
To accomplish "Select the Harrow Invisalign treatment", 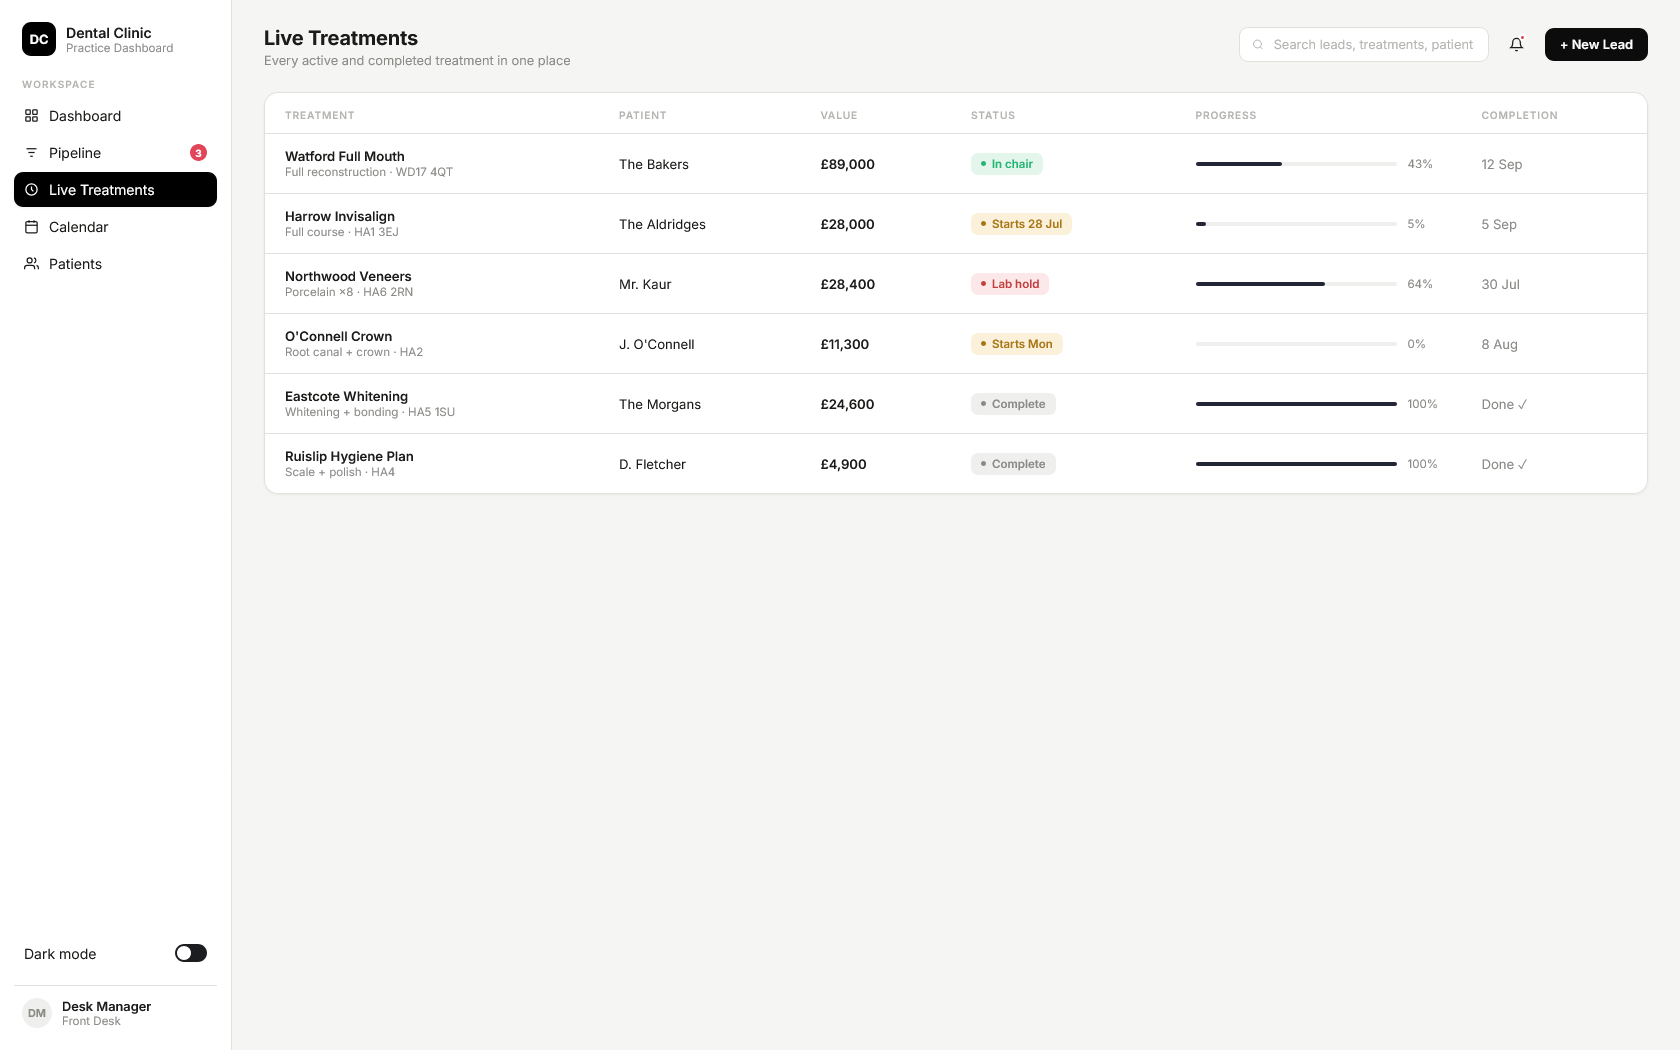I will [x=340, y=216].
